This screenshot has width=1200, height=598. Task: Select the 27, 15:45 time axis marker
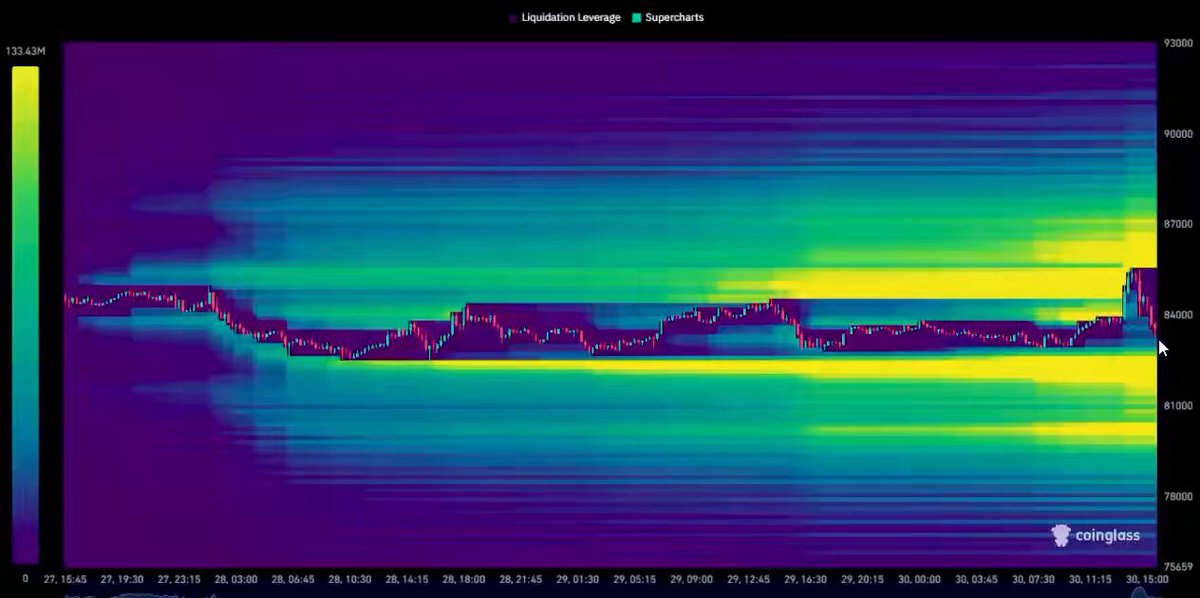[x=65, y=579]
